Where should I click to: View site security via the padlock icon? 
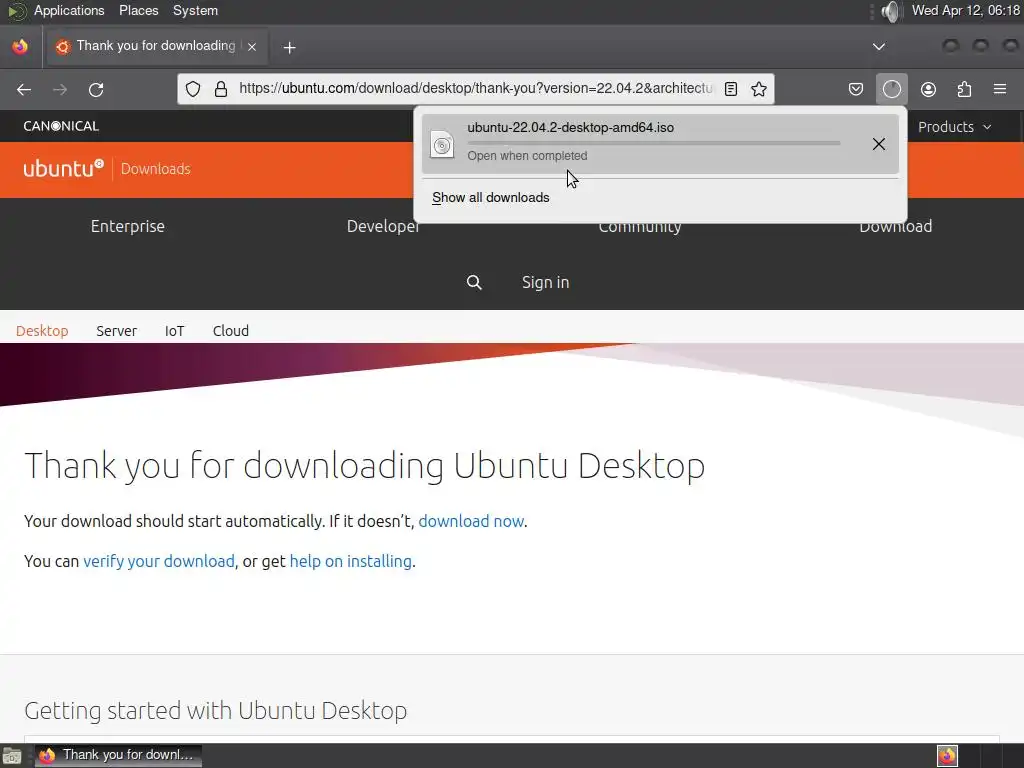221,89
